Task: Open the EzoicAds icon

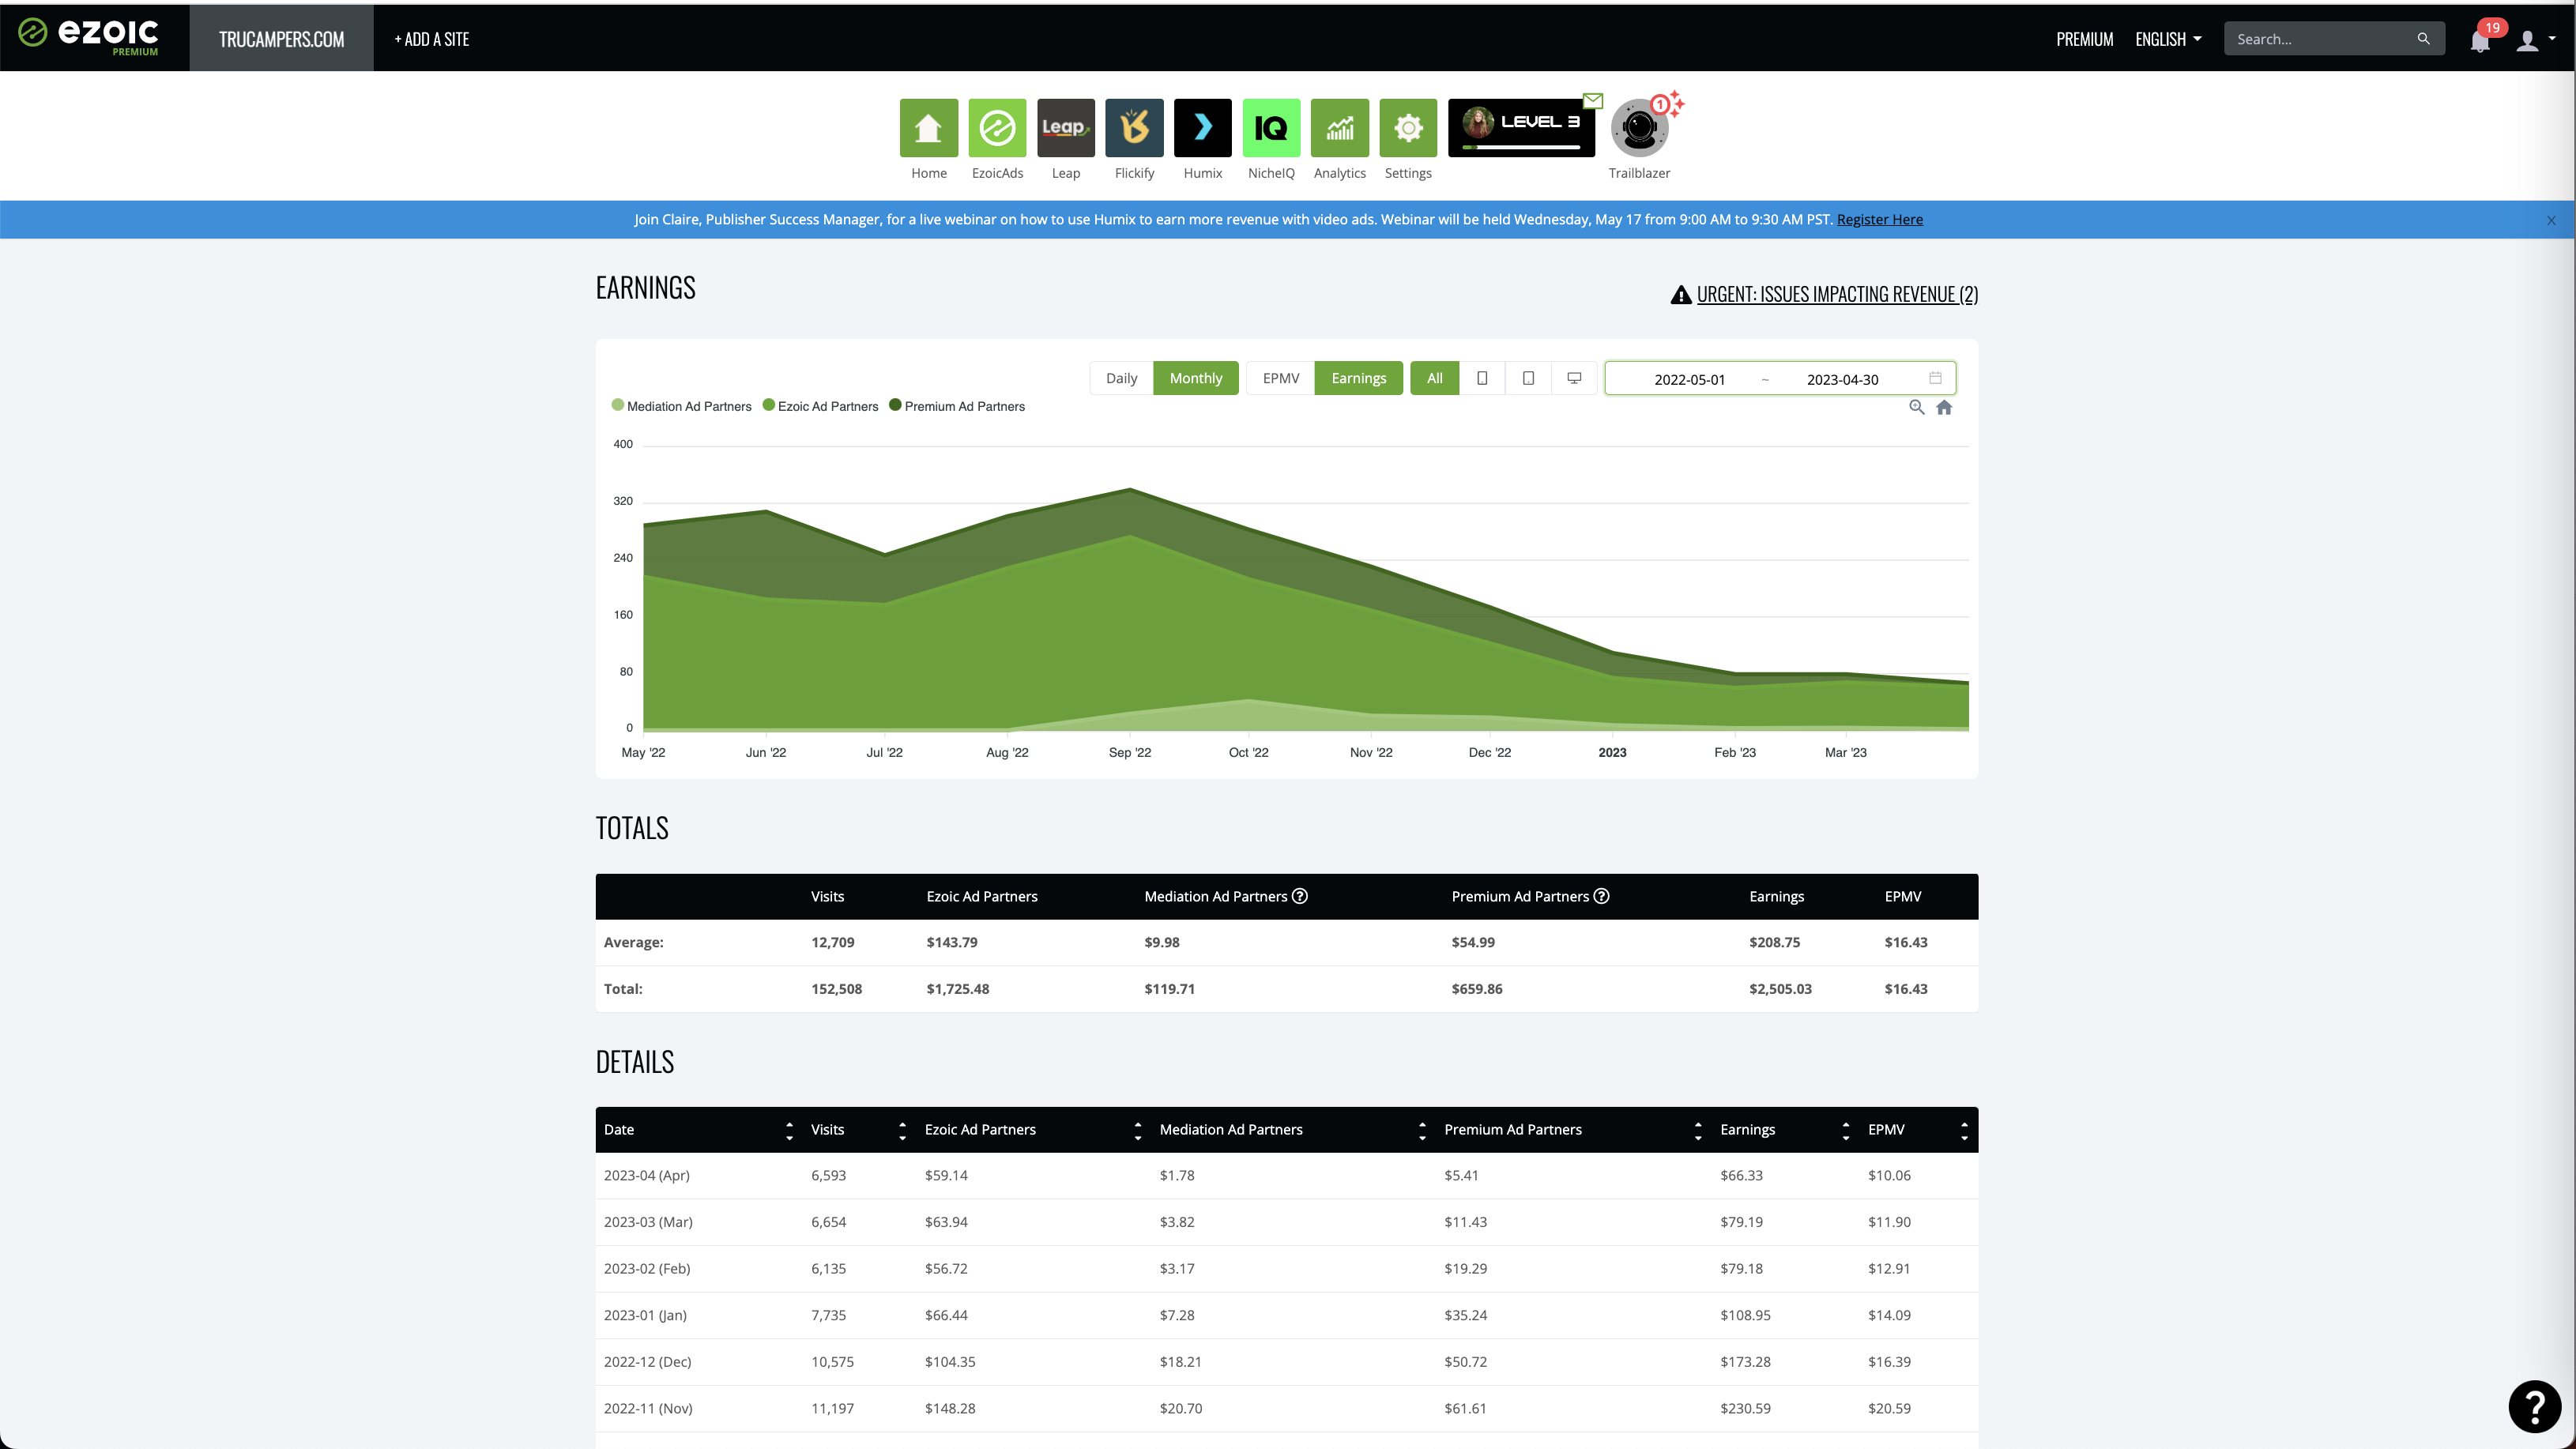Action: [997, 127]
